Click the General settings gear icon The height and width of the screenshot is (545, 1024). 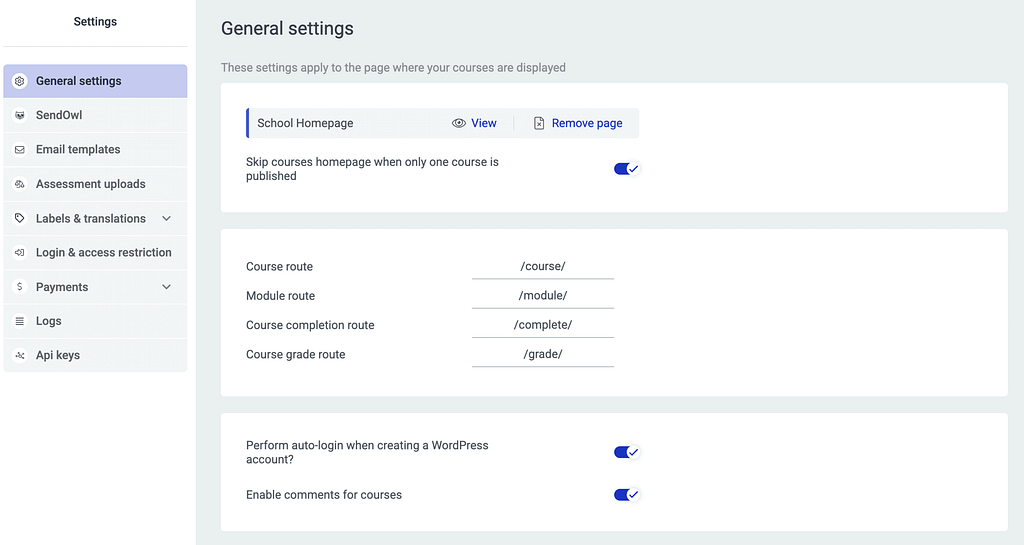tap(20, 81)
